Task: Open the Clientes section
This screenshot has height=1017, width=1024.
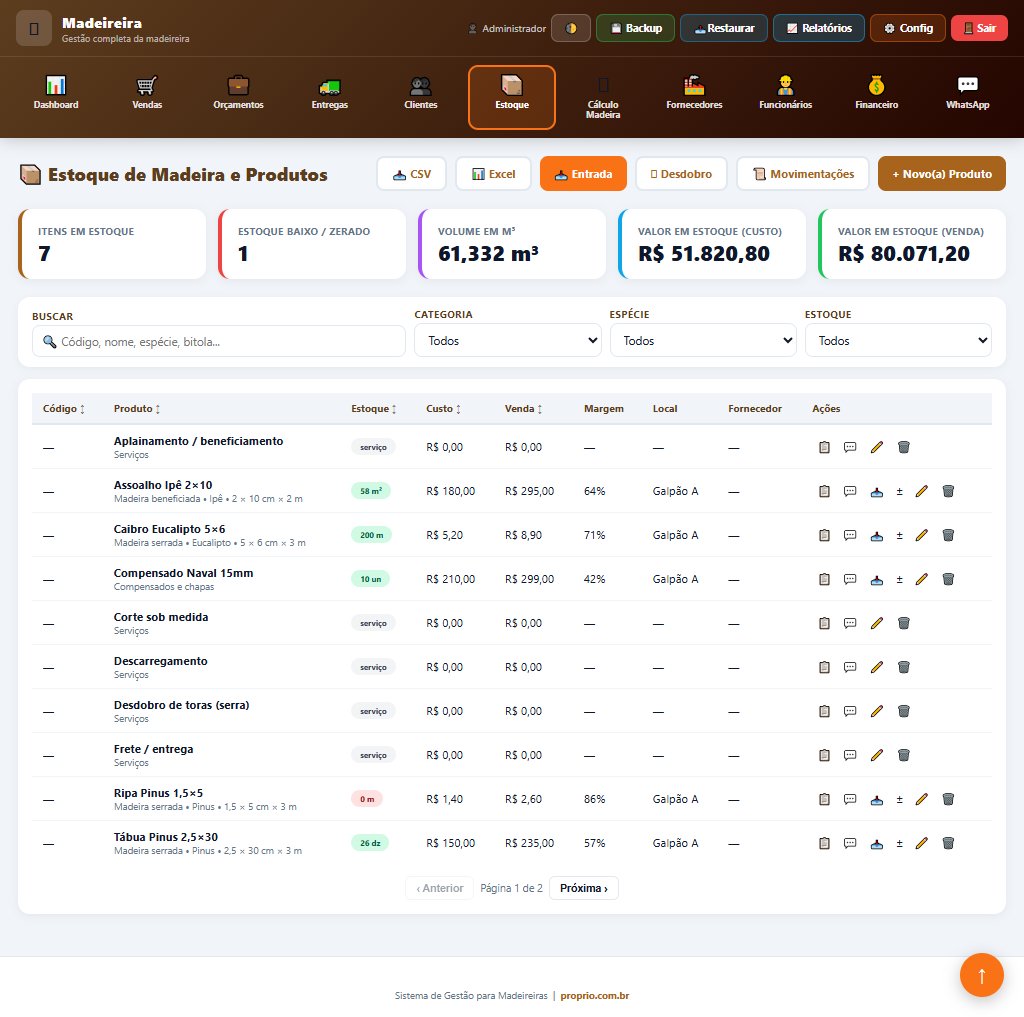Action: click(x=421, y=97)
